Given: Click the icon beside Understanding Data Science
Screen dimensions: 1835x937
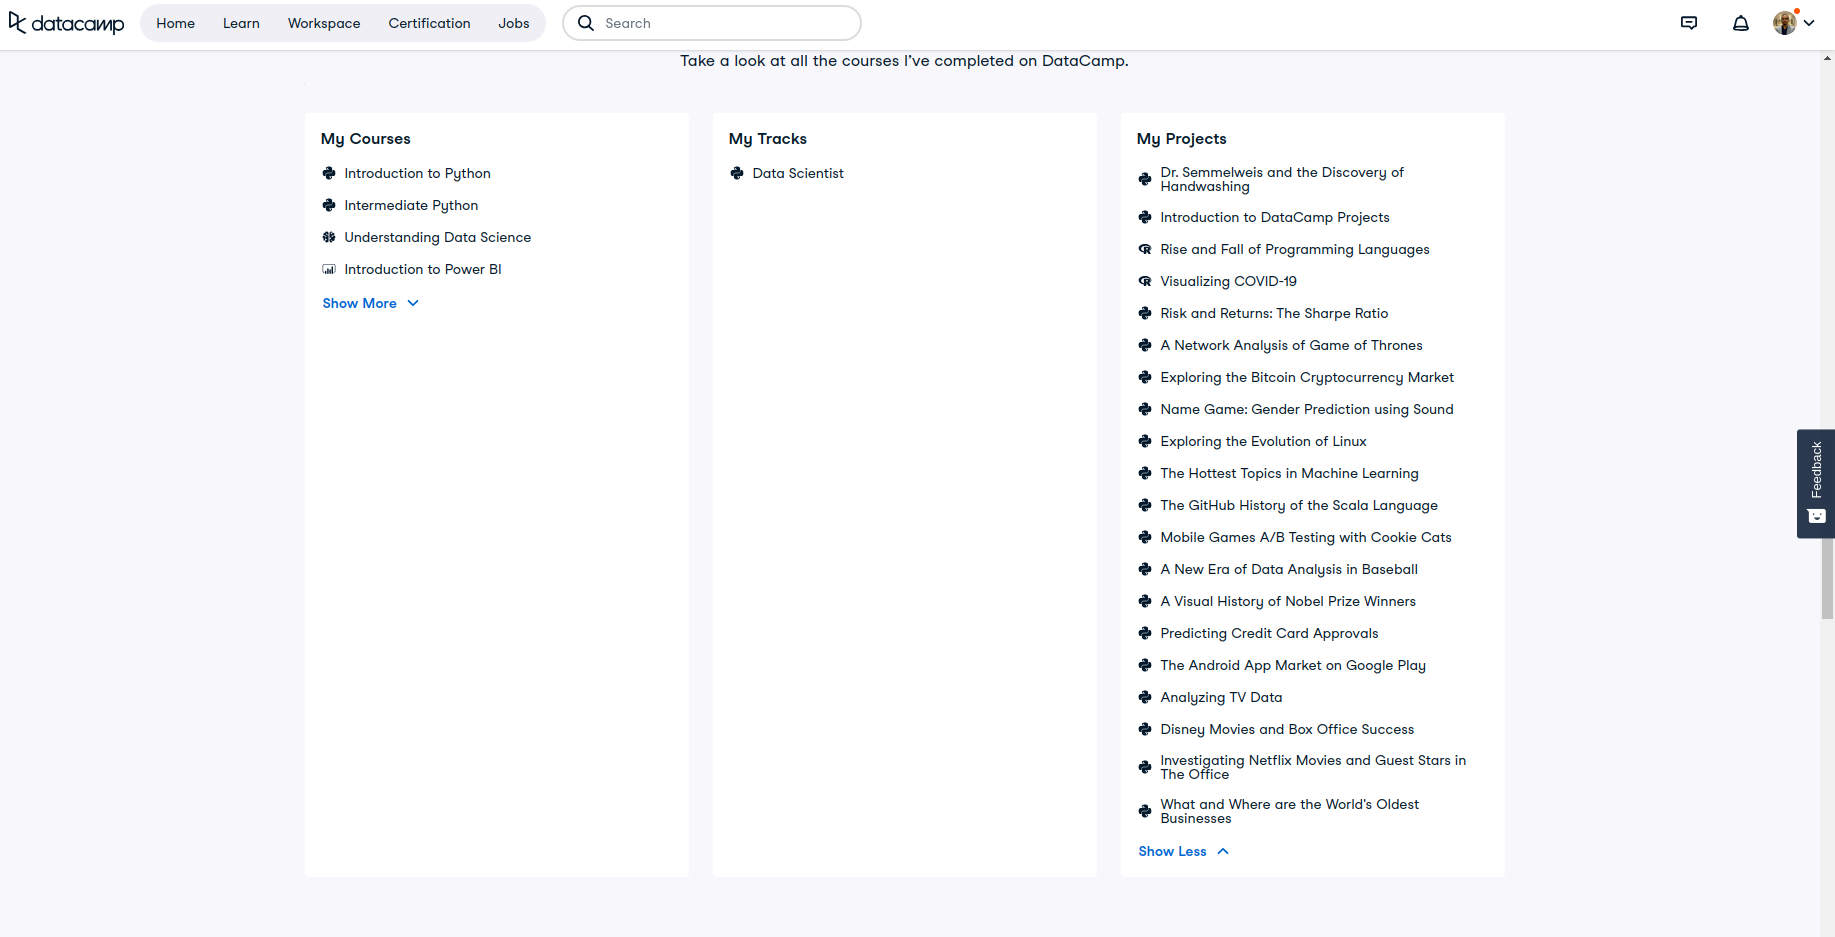Looking at the screenshot, I should click(329, 237).
